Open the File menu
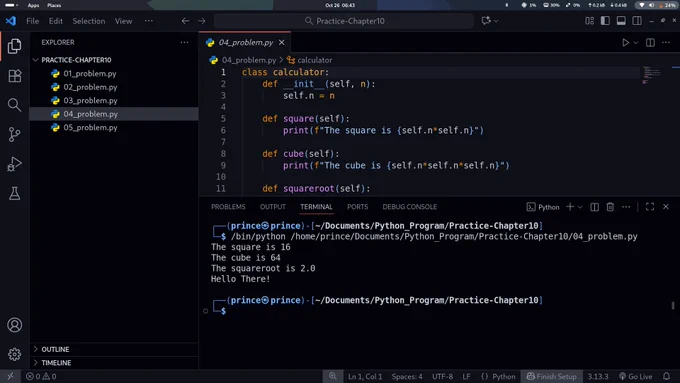Screen dimensions: 680x383 [33, 21]
